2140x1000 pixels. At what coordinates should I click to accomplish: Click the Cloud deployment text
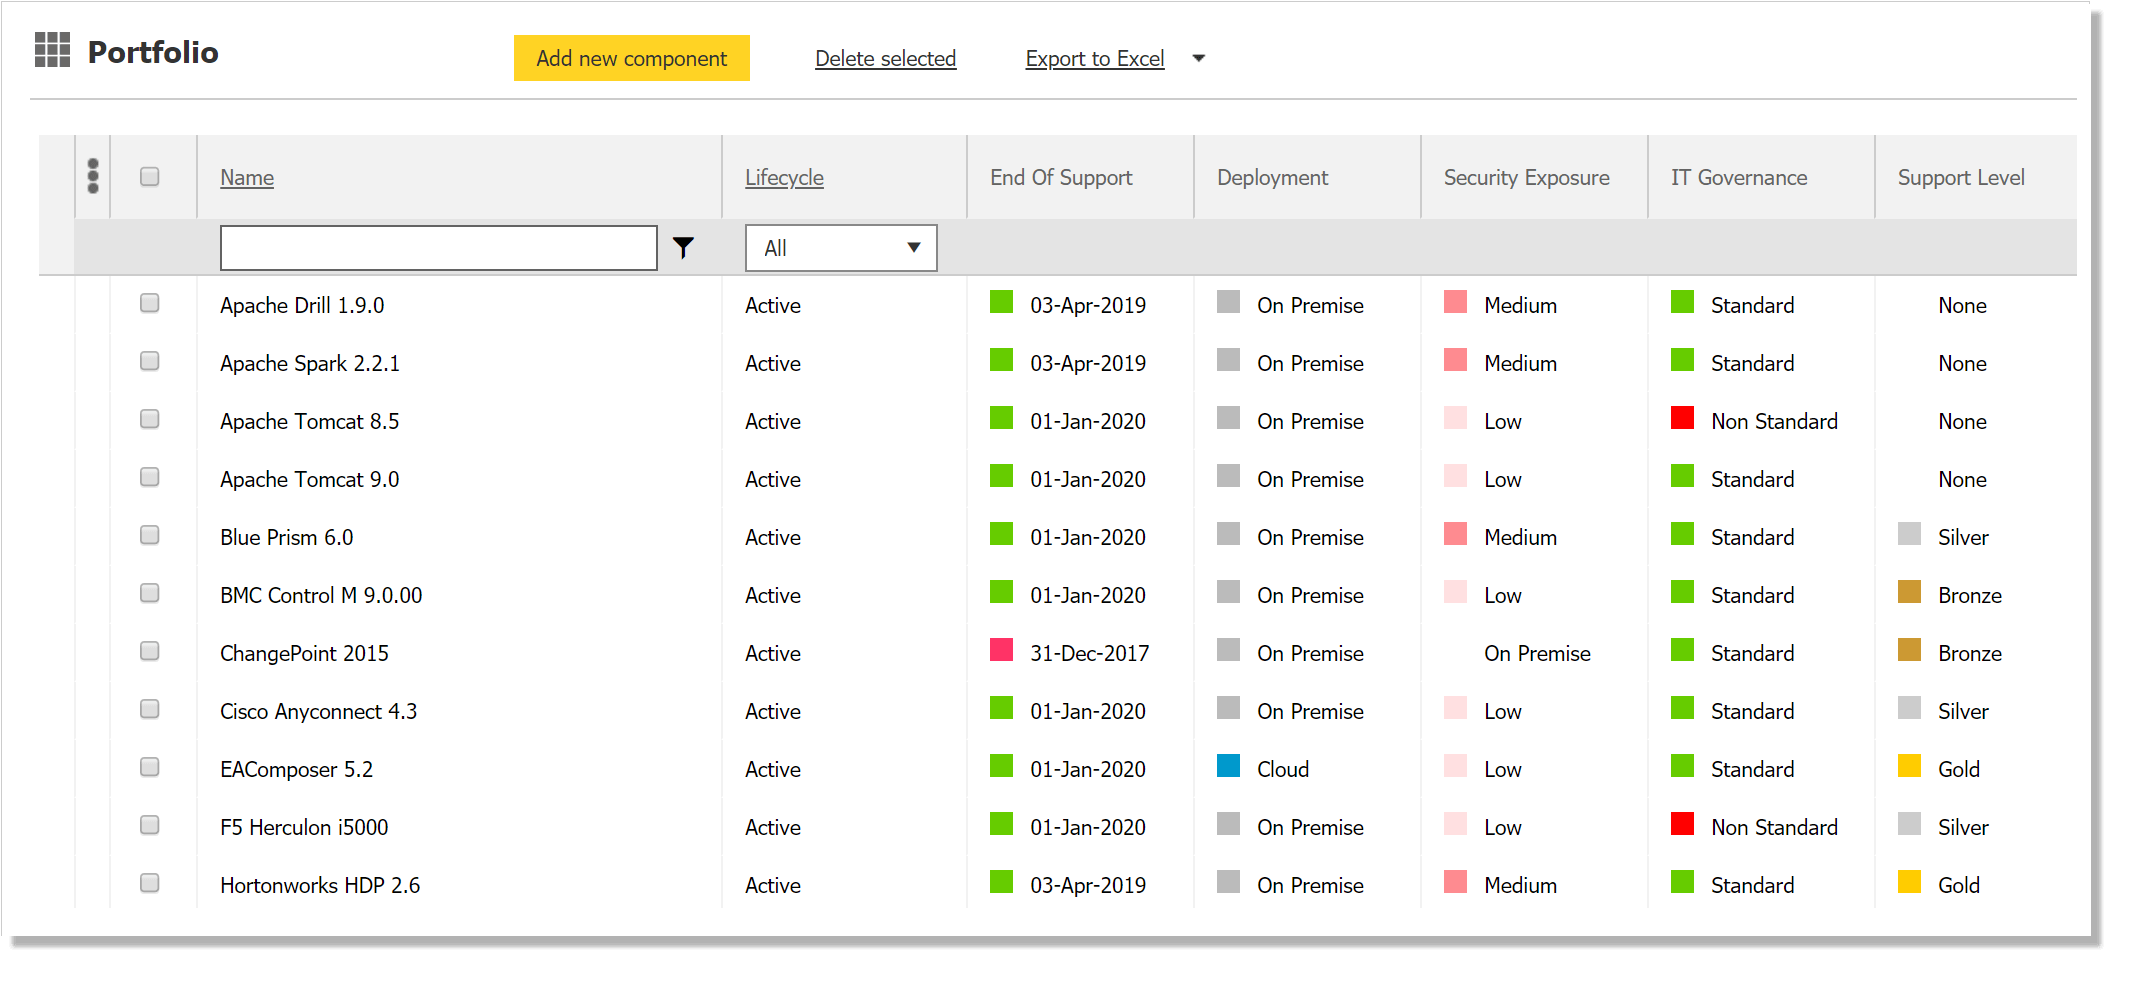[1283, 770]
